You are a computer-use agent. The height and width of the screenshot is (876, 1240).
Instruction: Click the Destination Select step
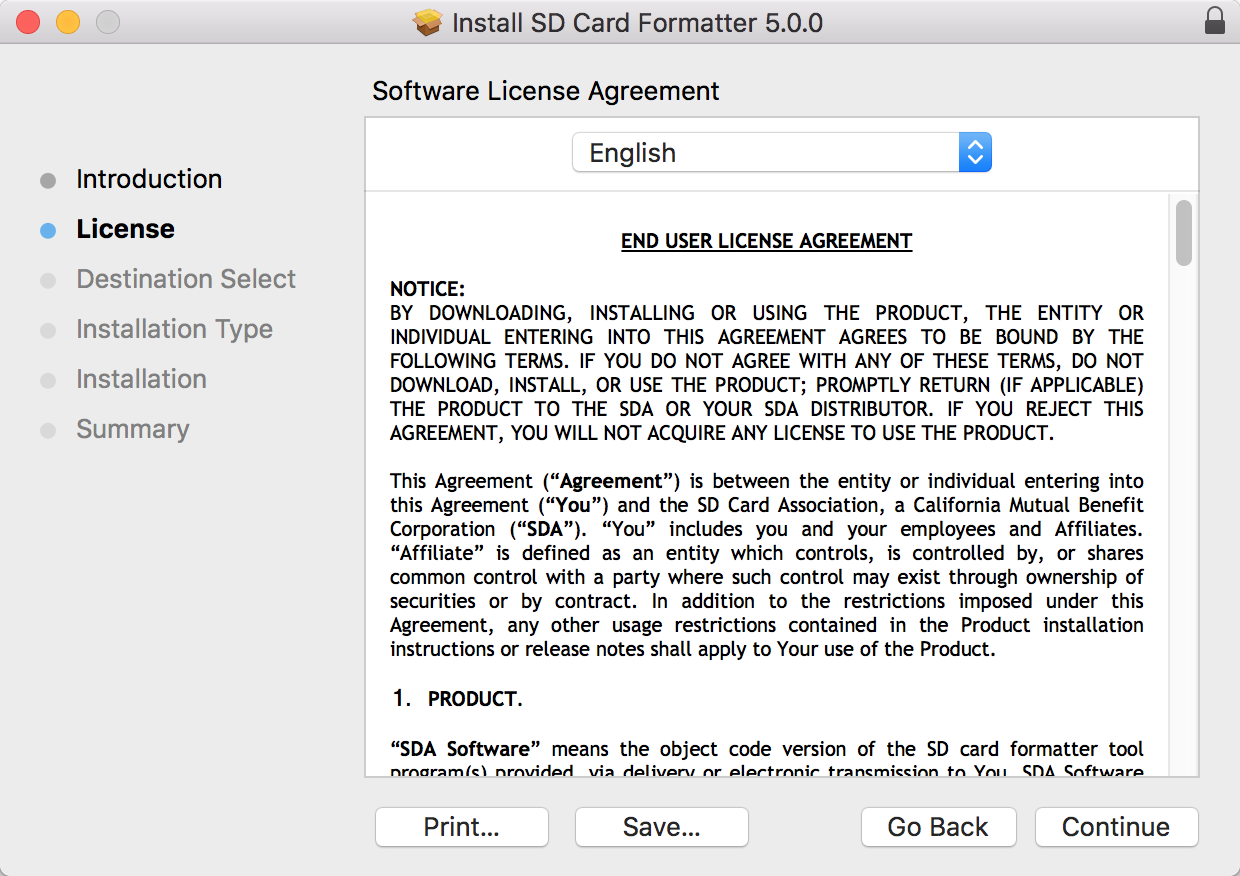click(x=186, y=279)
